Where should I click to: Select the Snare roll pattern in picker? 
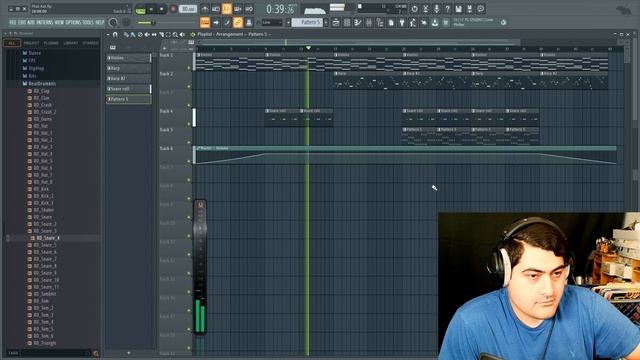point(129,89)
